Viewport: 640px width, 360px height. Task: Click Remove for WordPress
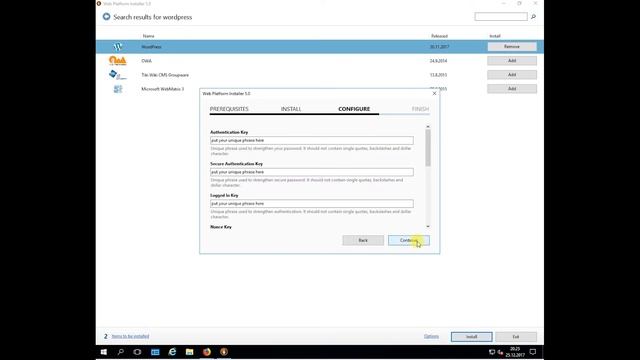pyautogui.click(x=512, y=47)
